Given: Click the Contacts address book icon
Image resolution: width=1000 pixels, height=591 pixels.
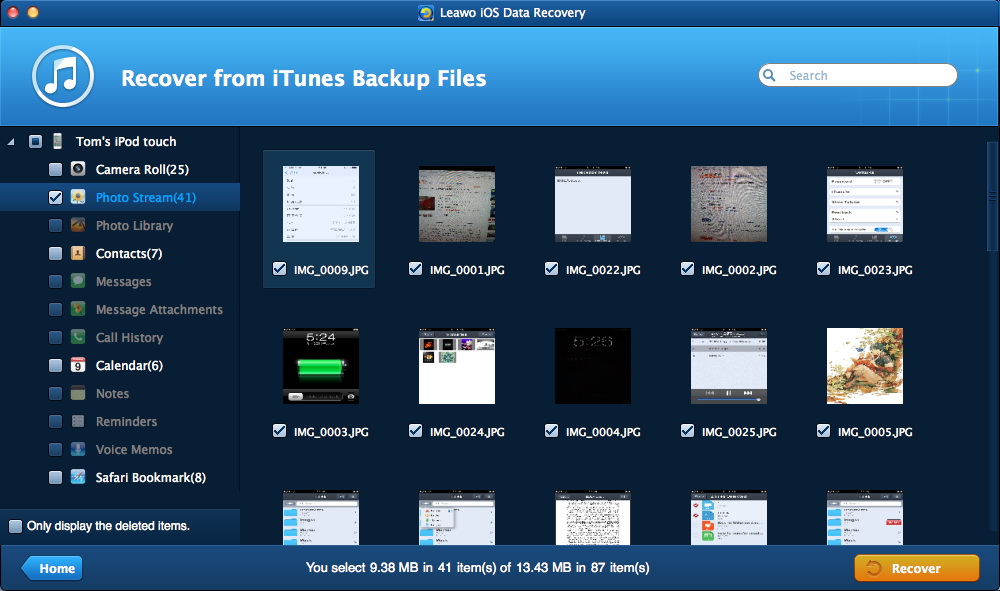Looking at the screenshot, I should 78,253.
